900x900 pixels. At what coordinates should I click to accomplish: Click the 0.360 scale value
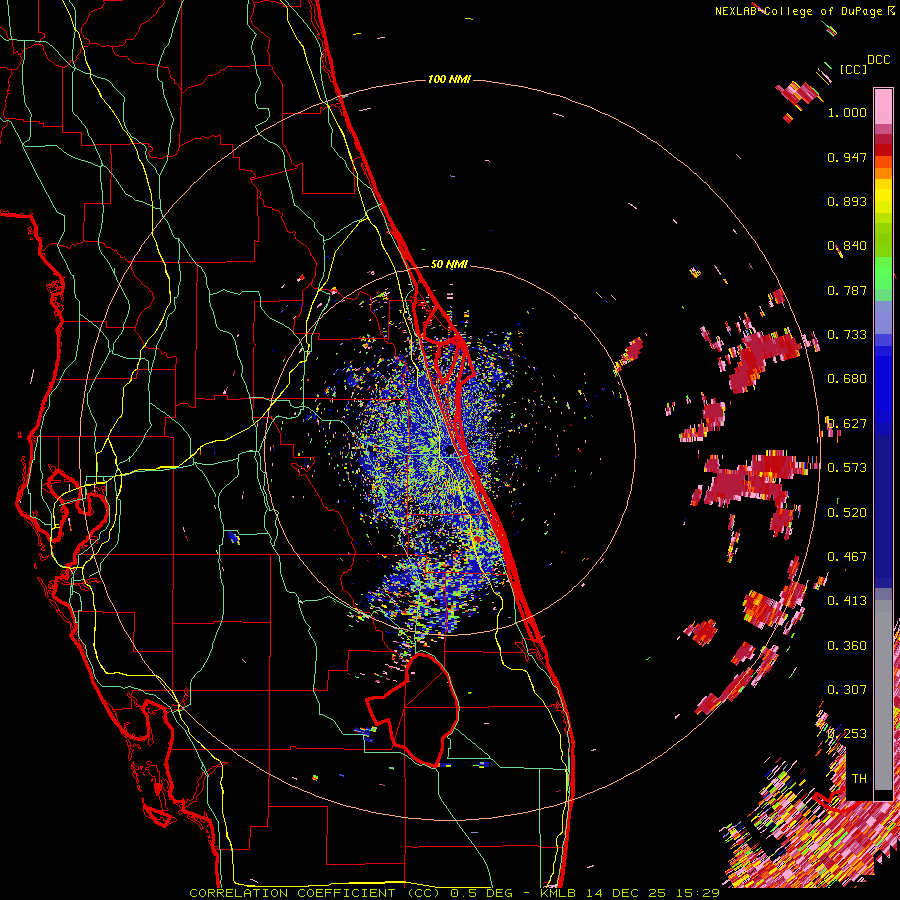pyautogui.click(x=847, y=646)
